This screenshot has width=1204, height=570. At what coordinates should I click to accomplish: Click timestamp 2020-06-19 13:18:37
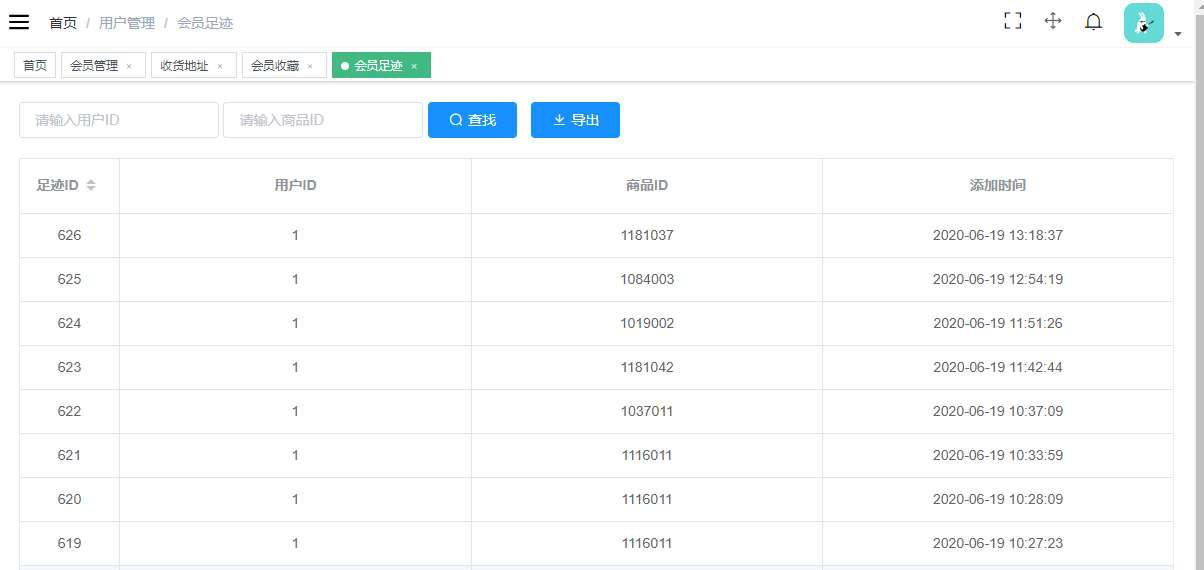tap(998, 235)
